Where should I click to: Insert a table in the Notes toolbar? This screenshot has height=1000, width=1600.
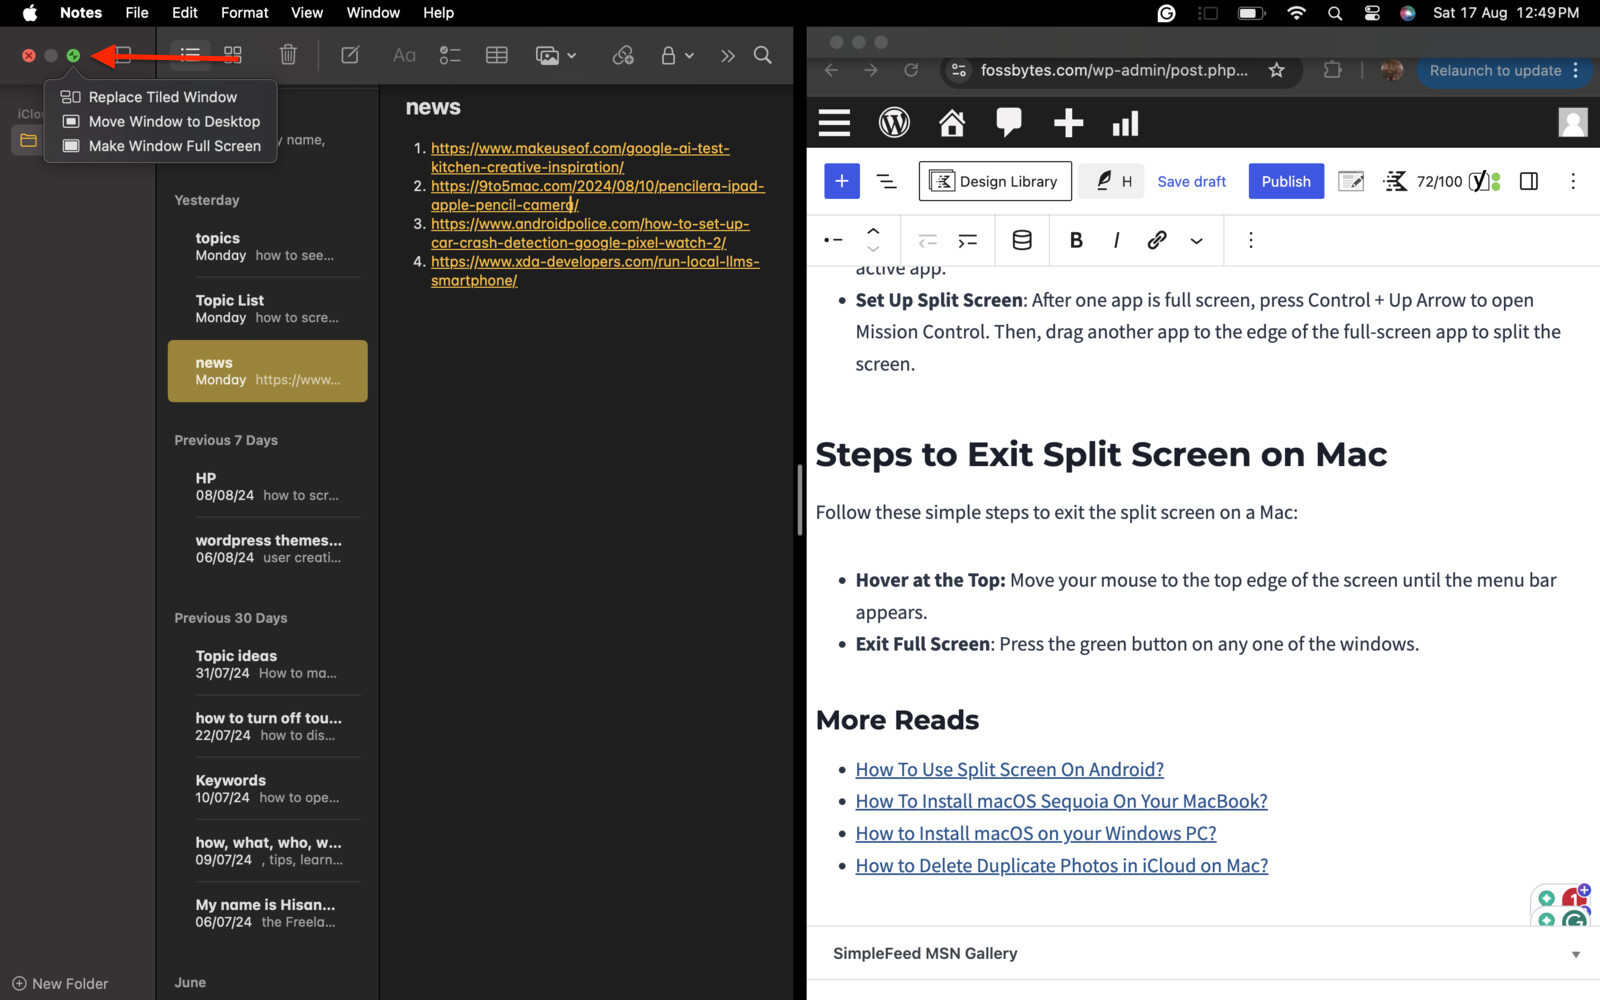tap(496, 55)
